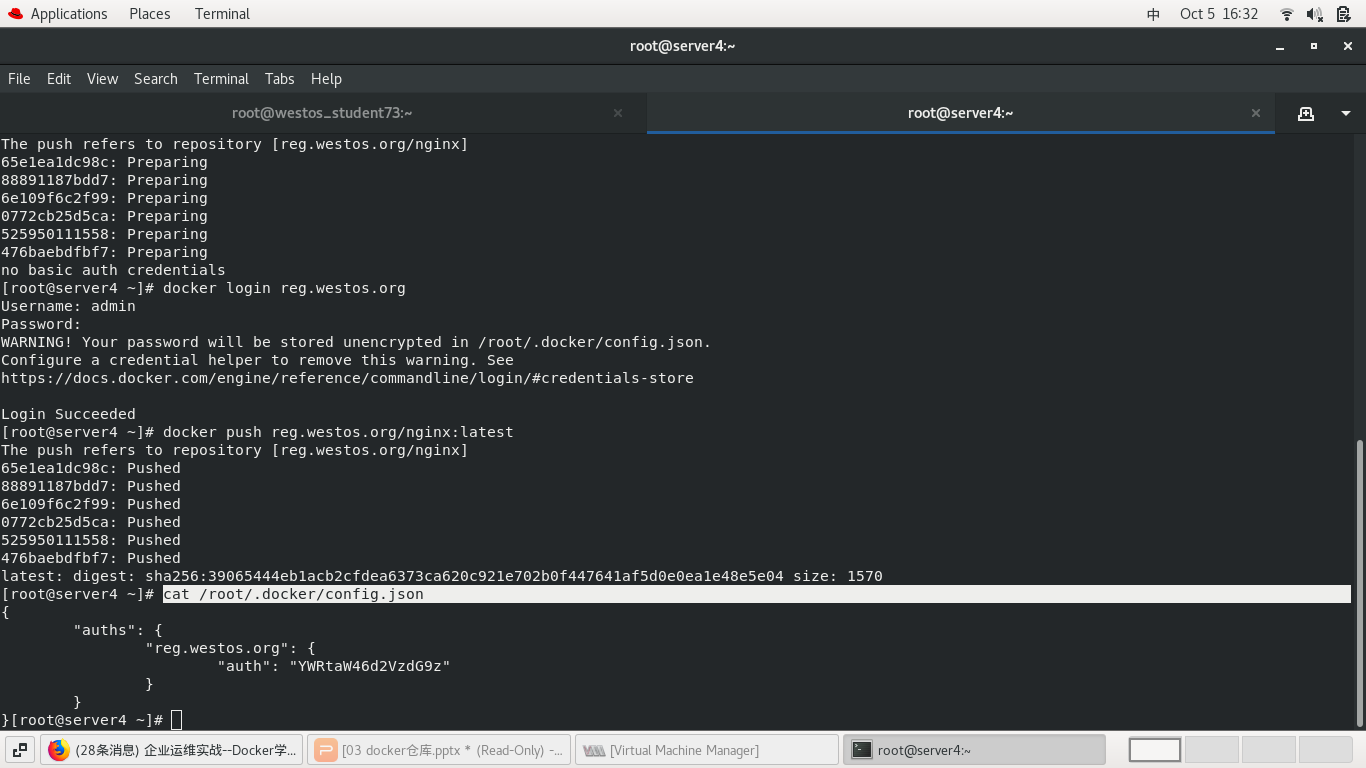Click the docker push nginx:latest command

(338, 432)
